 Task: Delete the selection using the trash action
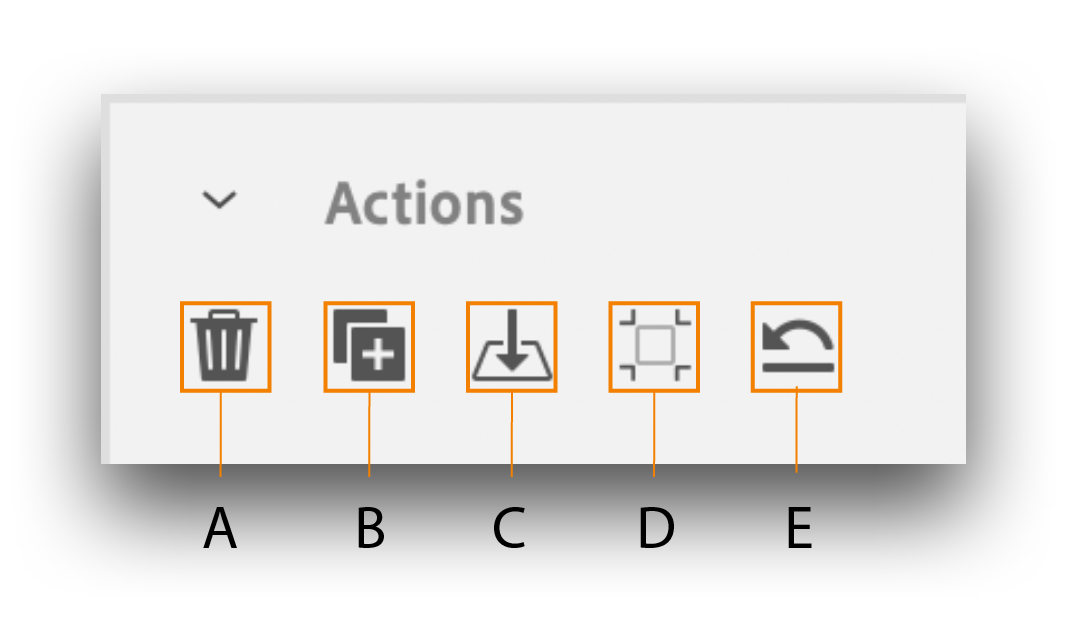pos(225,347)
